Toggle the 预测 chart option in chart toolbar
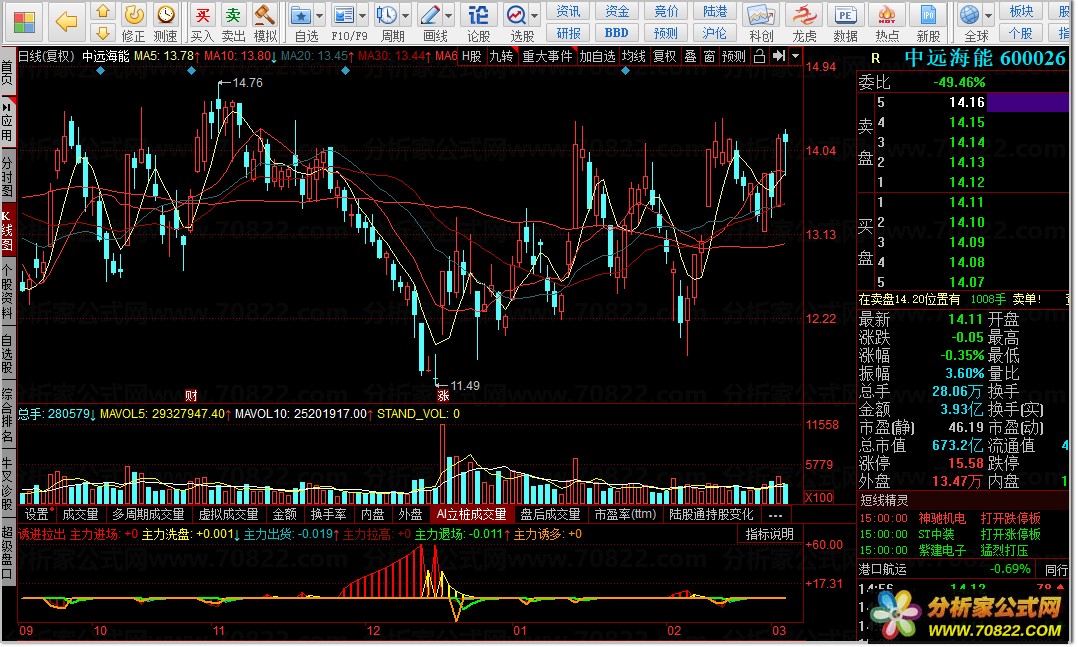 coord(734,56)
